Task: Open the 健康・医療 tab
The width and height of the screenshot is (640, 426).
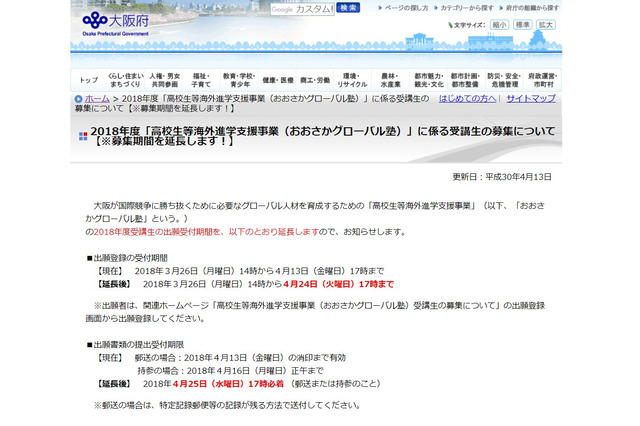Action: 278,80
